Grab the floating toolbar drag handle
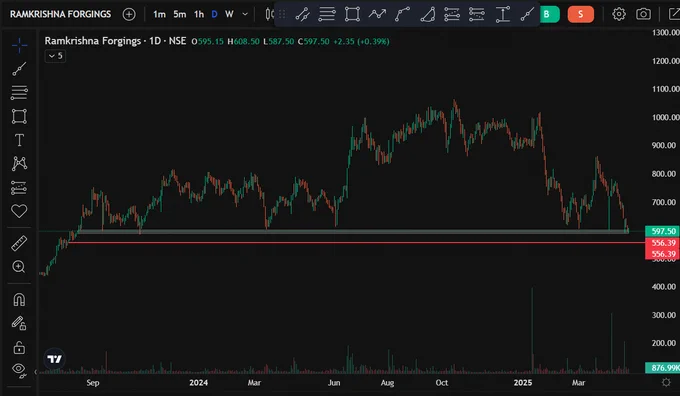680x396 pixels. click(x=282, y=14)
